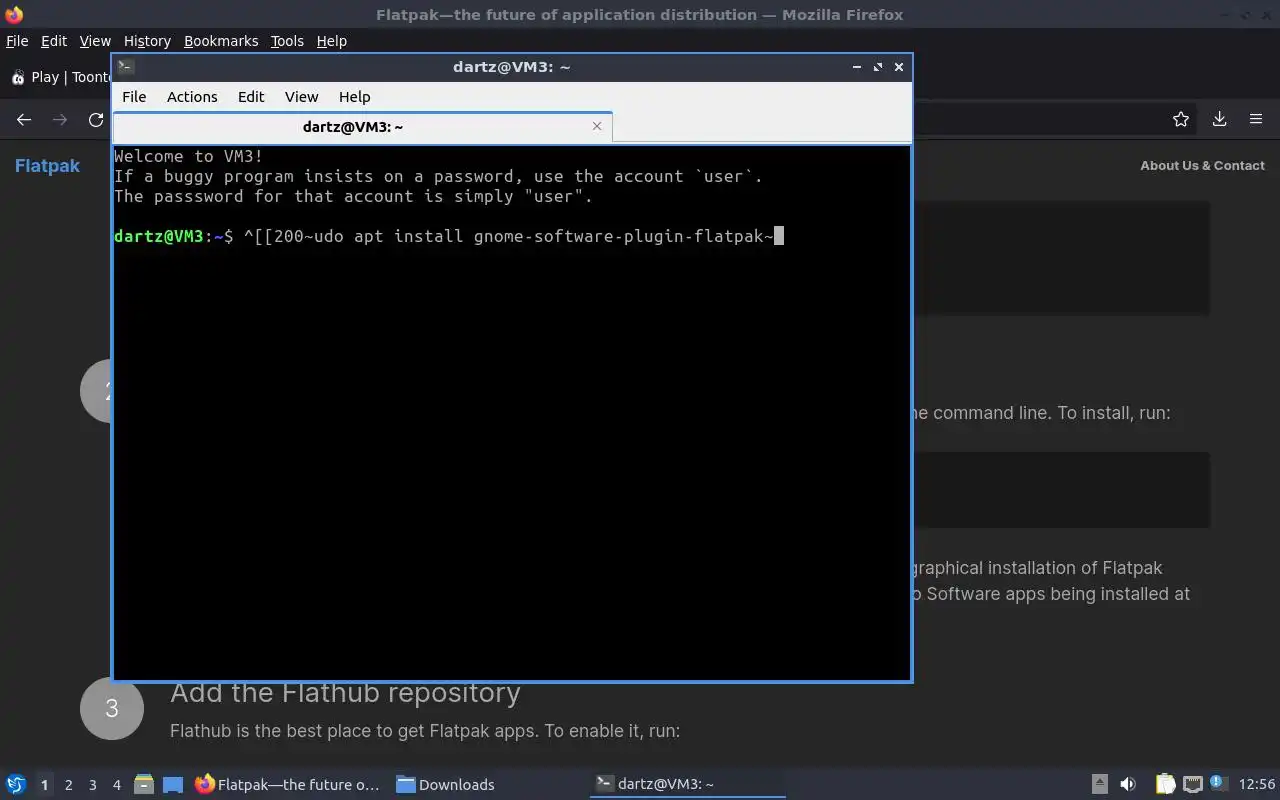Switch to workspace 1
The image size is (1280, 800).
(x=44, y=785)
